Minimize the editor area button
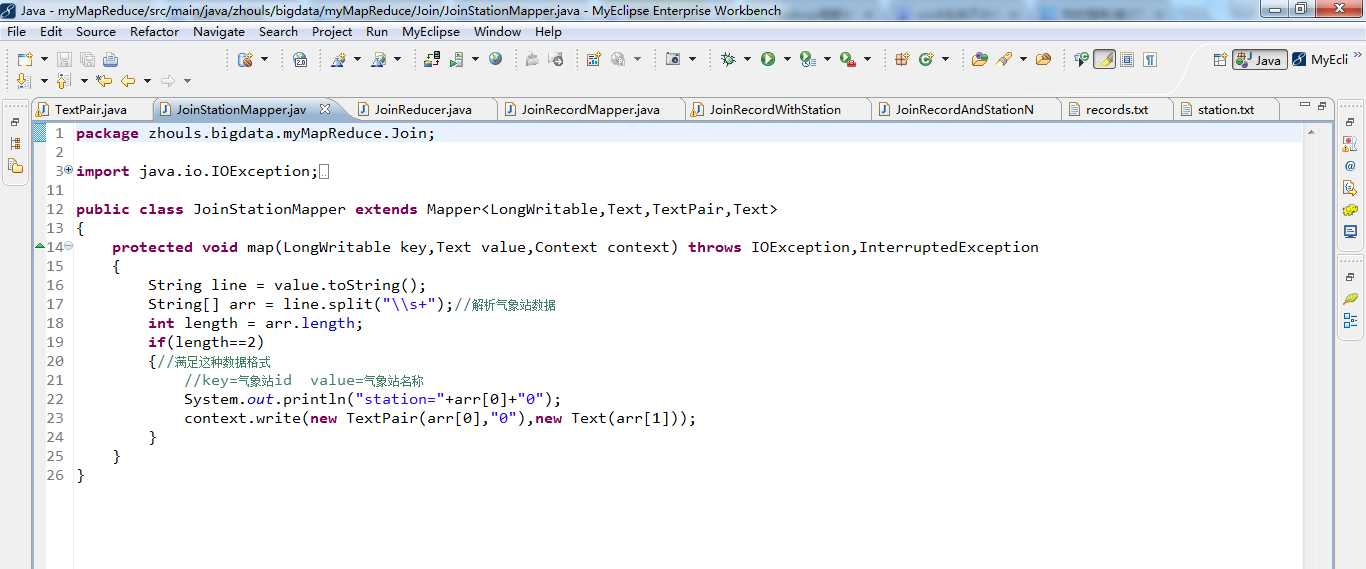Viewport: 1366px width, 569px height. point(1304,104)
